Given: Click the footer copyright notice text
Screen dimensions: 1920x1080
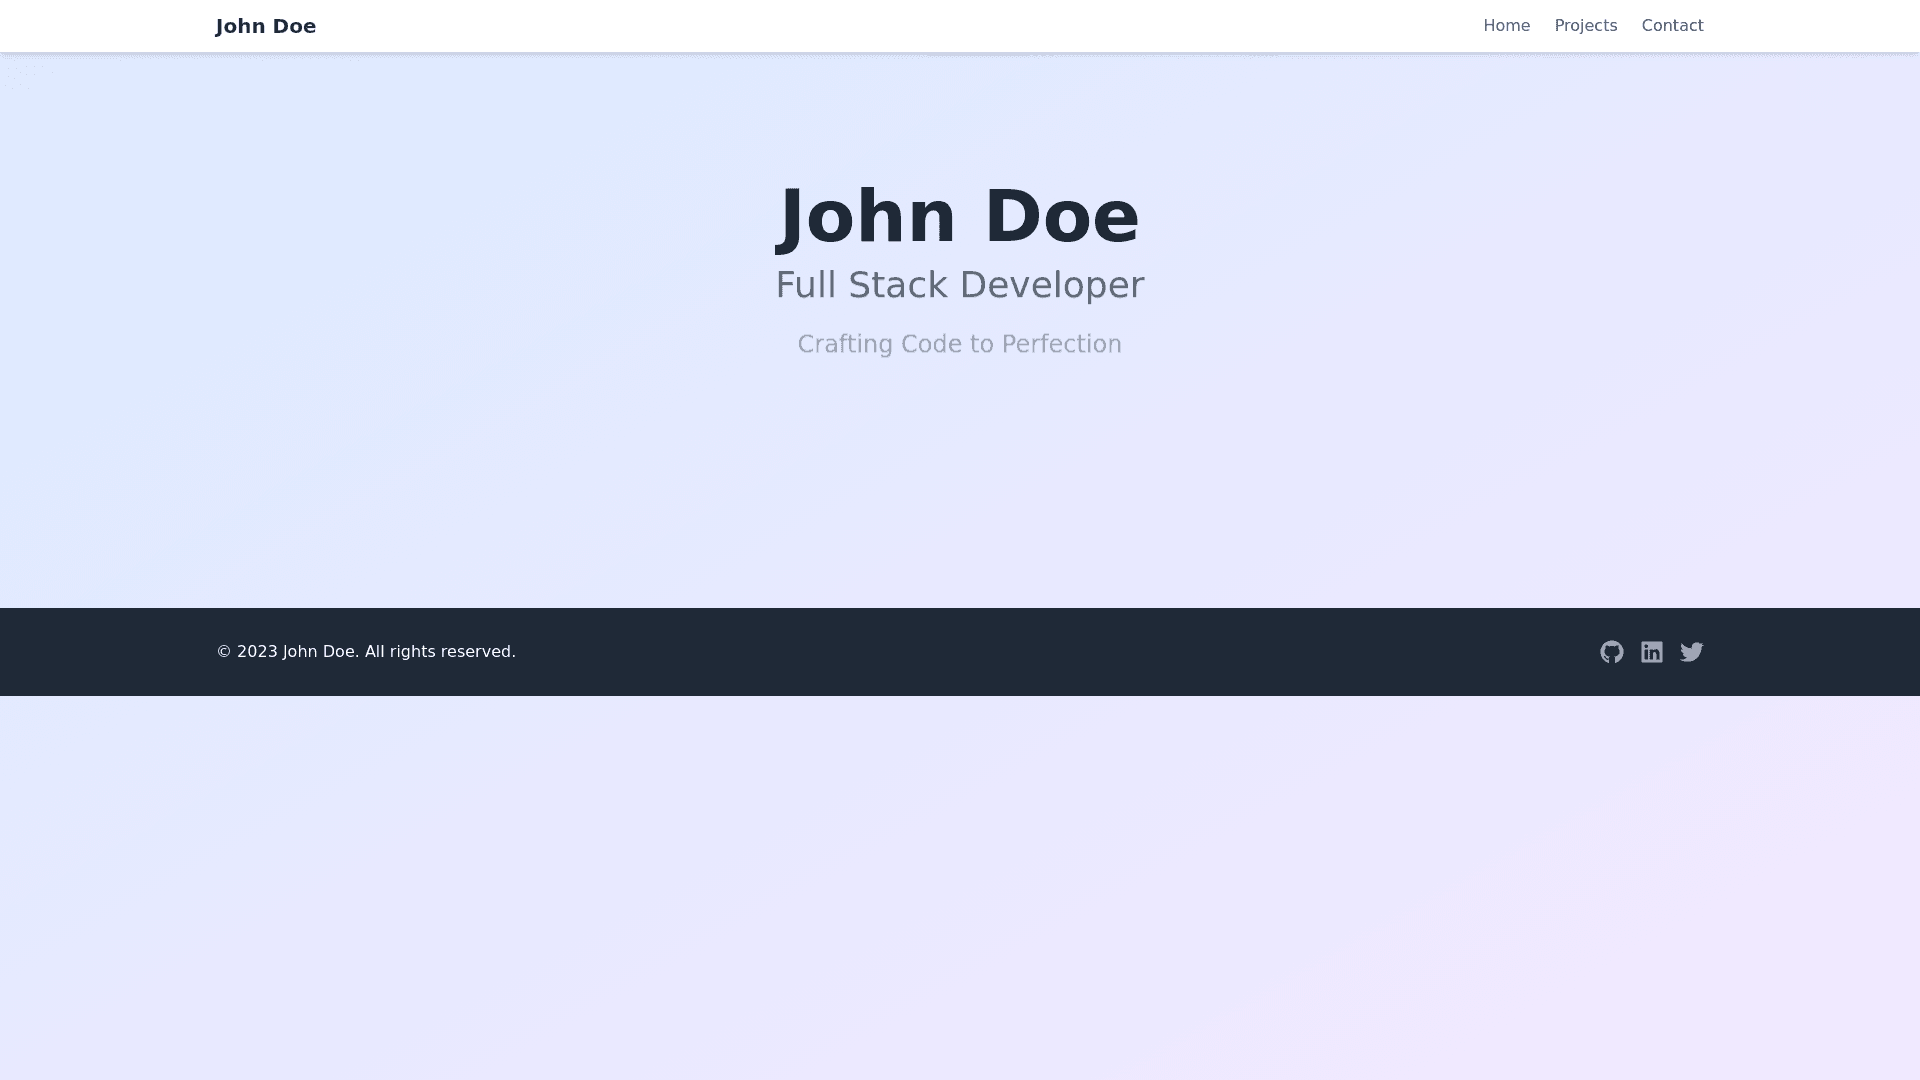Looking at the screenshot, I should (x=366, y=652).
